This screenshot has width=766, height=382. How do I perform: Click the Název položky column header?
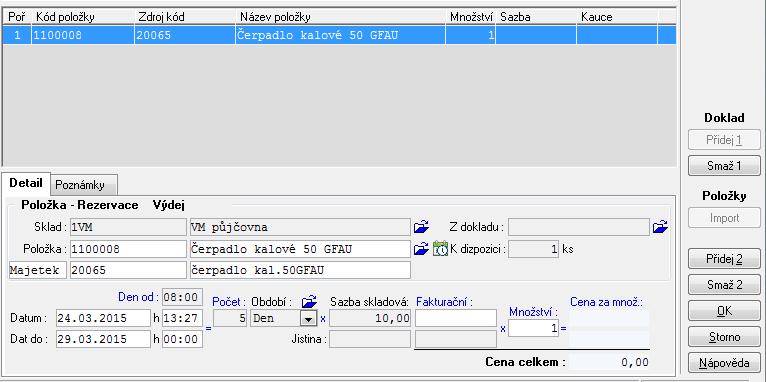(340, 17)
